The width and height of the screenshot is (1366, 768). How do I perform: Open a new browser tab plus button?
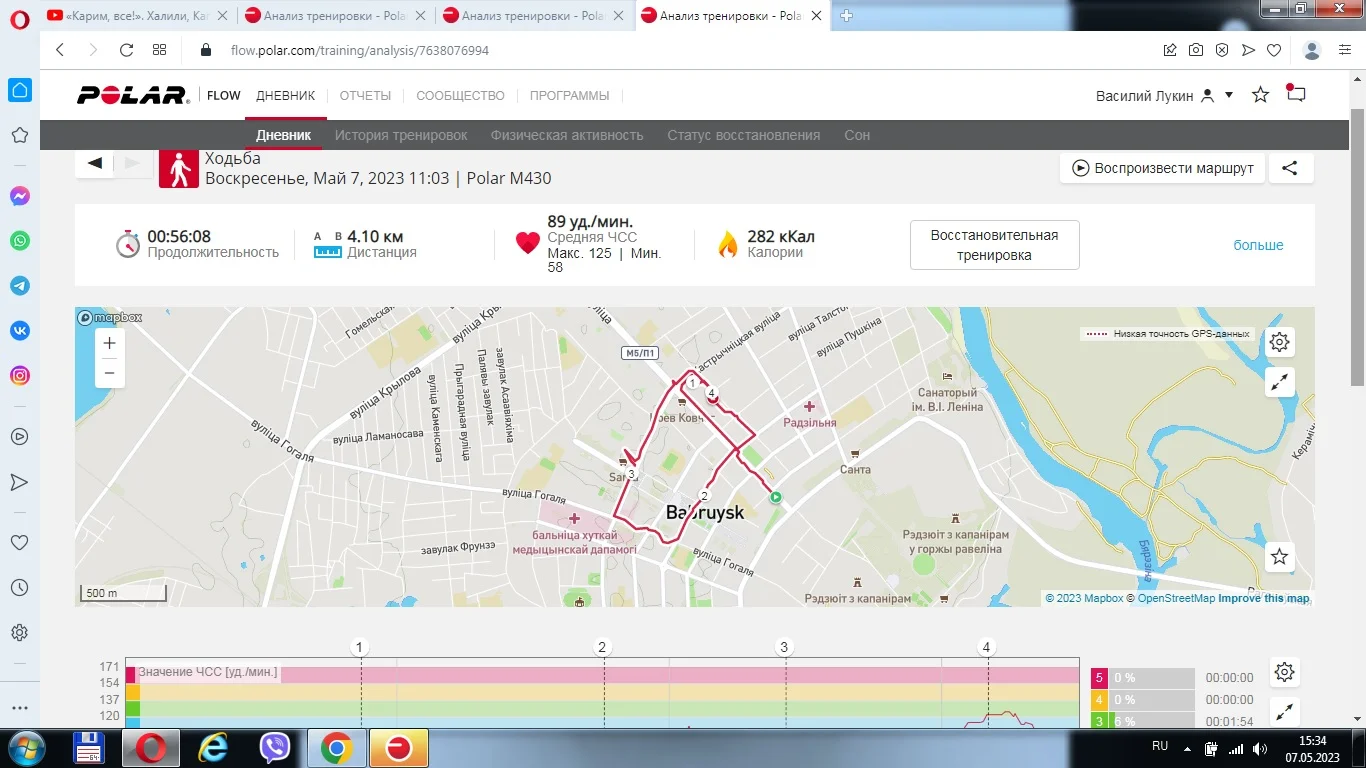coord(846,15)
